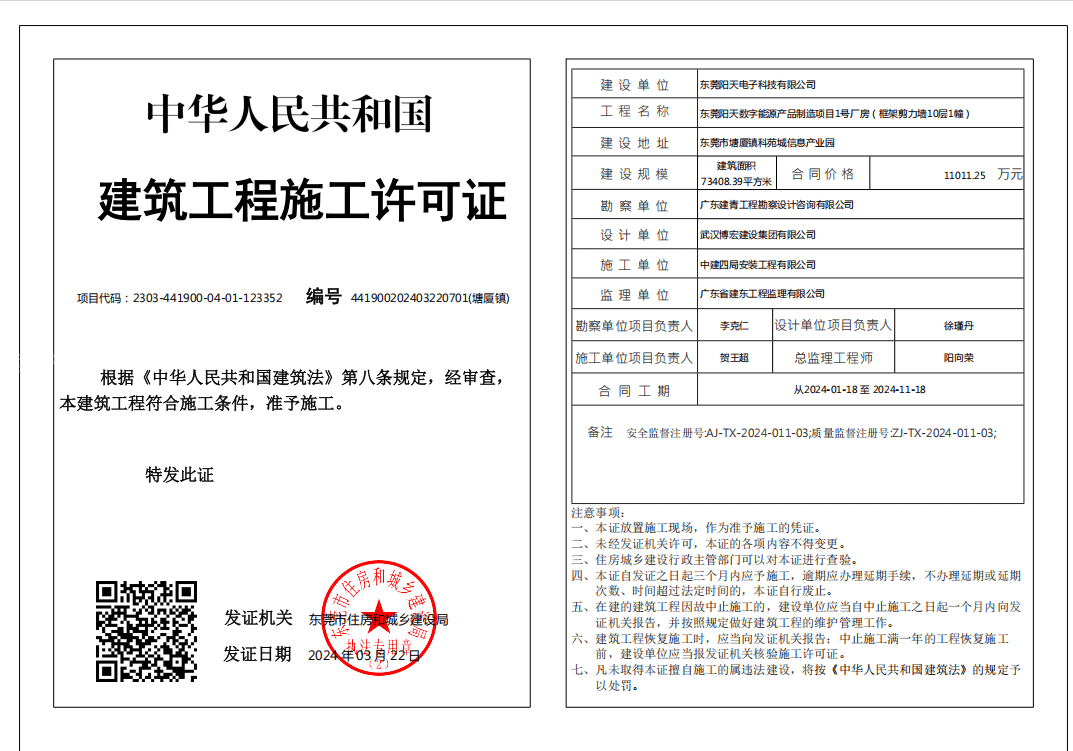The width and height of the screenshot is (1073, 751).
Task: Click the 发证日期 issue date
Action: point(364,655)
